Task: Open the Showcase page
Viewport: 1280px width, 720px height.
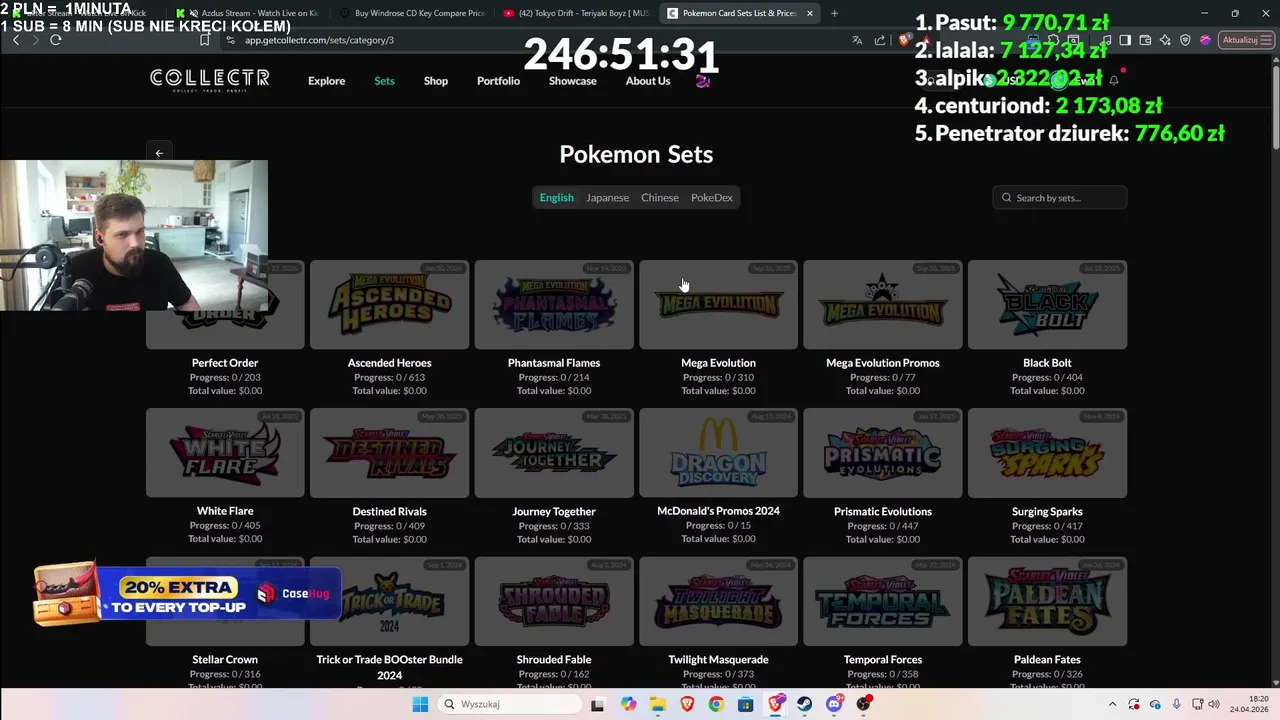Action: click(x=572, y=81)
